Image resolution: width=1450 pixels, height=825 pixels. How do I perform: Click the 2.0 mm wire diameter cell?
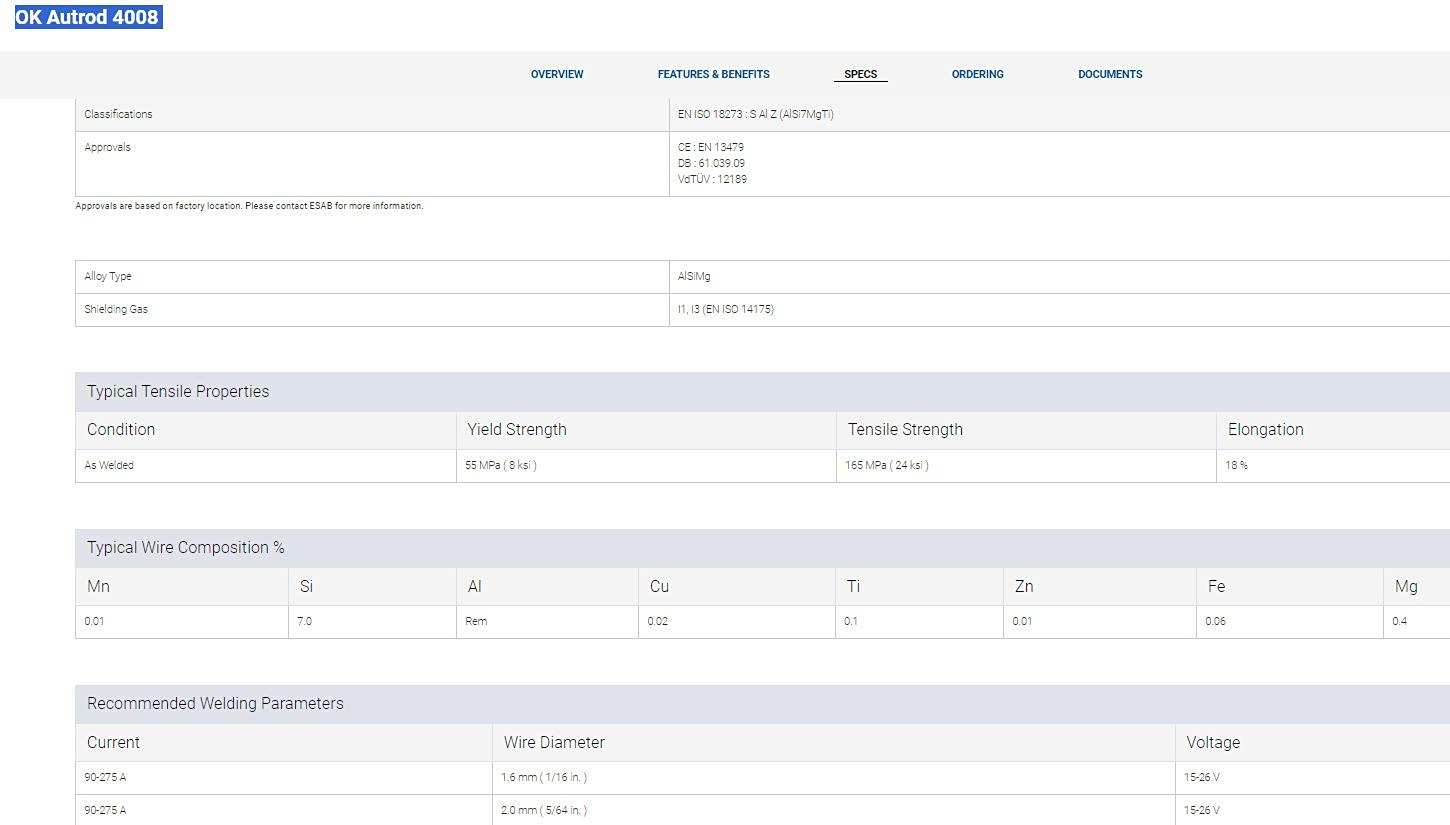coord(544,810)
